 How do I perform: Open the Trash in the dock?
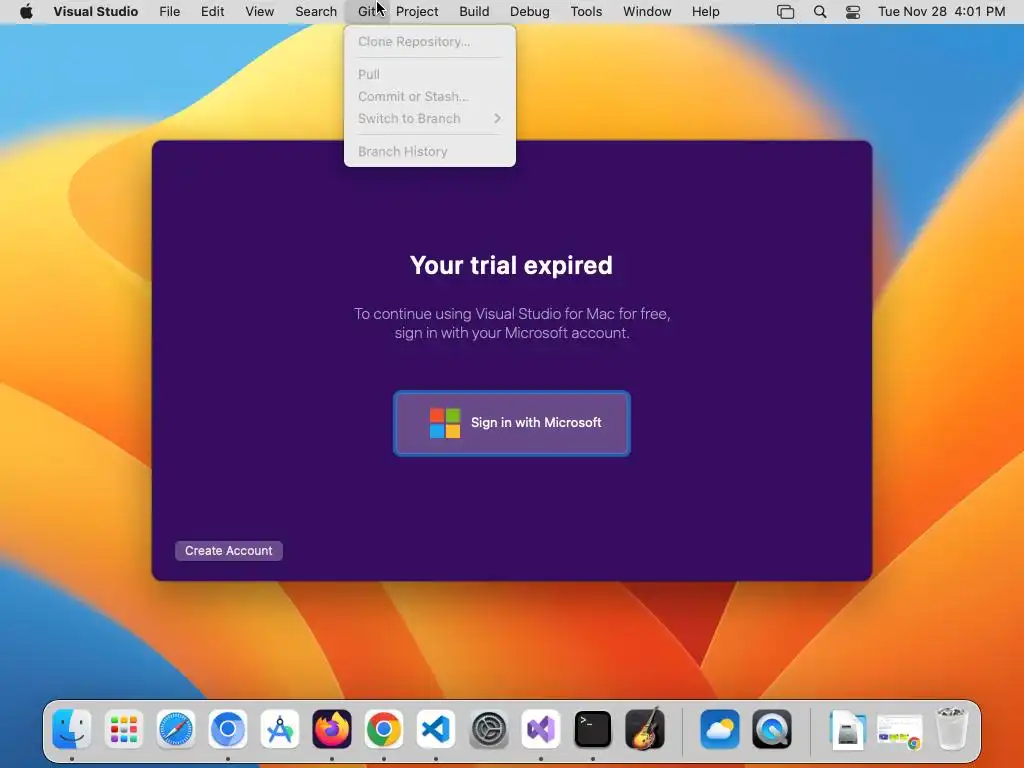pos(952,728)
